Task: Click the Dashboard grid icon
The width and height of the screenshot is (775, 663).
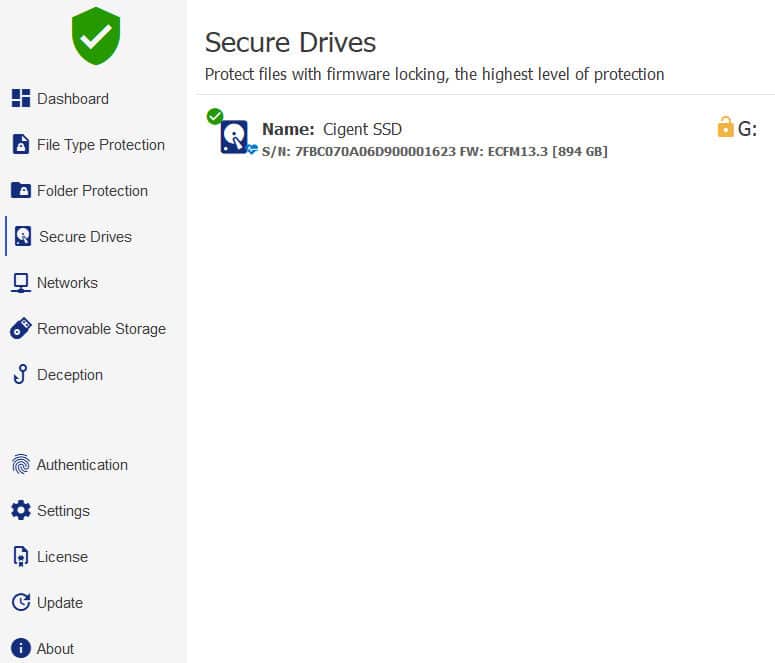Action: point(21,98)
